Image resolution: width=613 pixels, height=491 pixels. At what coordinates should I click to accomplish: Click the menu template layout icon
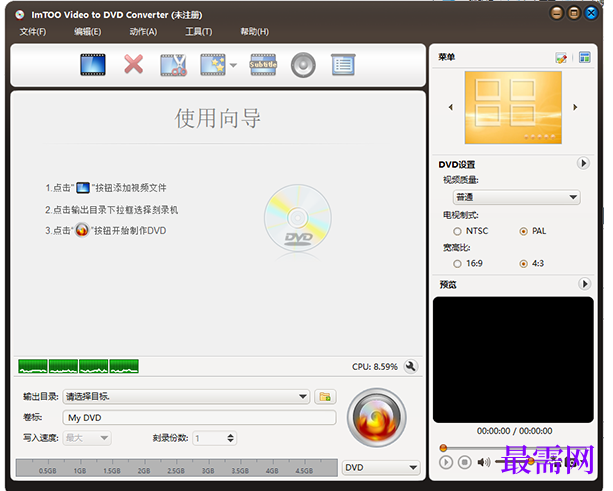[584, 57]
